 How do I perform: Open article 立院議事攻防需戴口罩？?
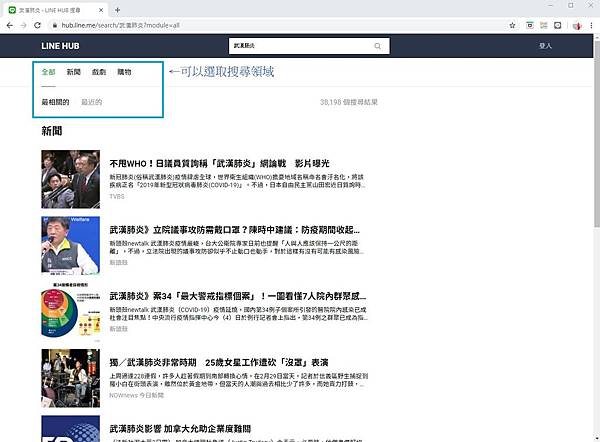tap(235, 230)
